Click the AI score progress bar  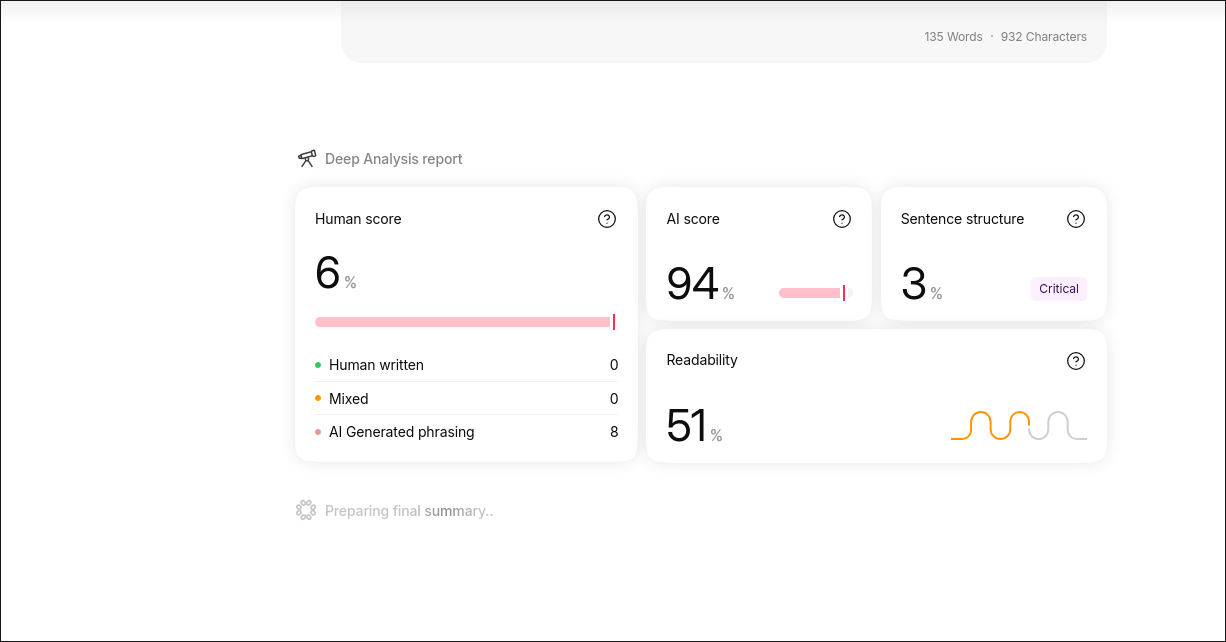813,293
